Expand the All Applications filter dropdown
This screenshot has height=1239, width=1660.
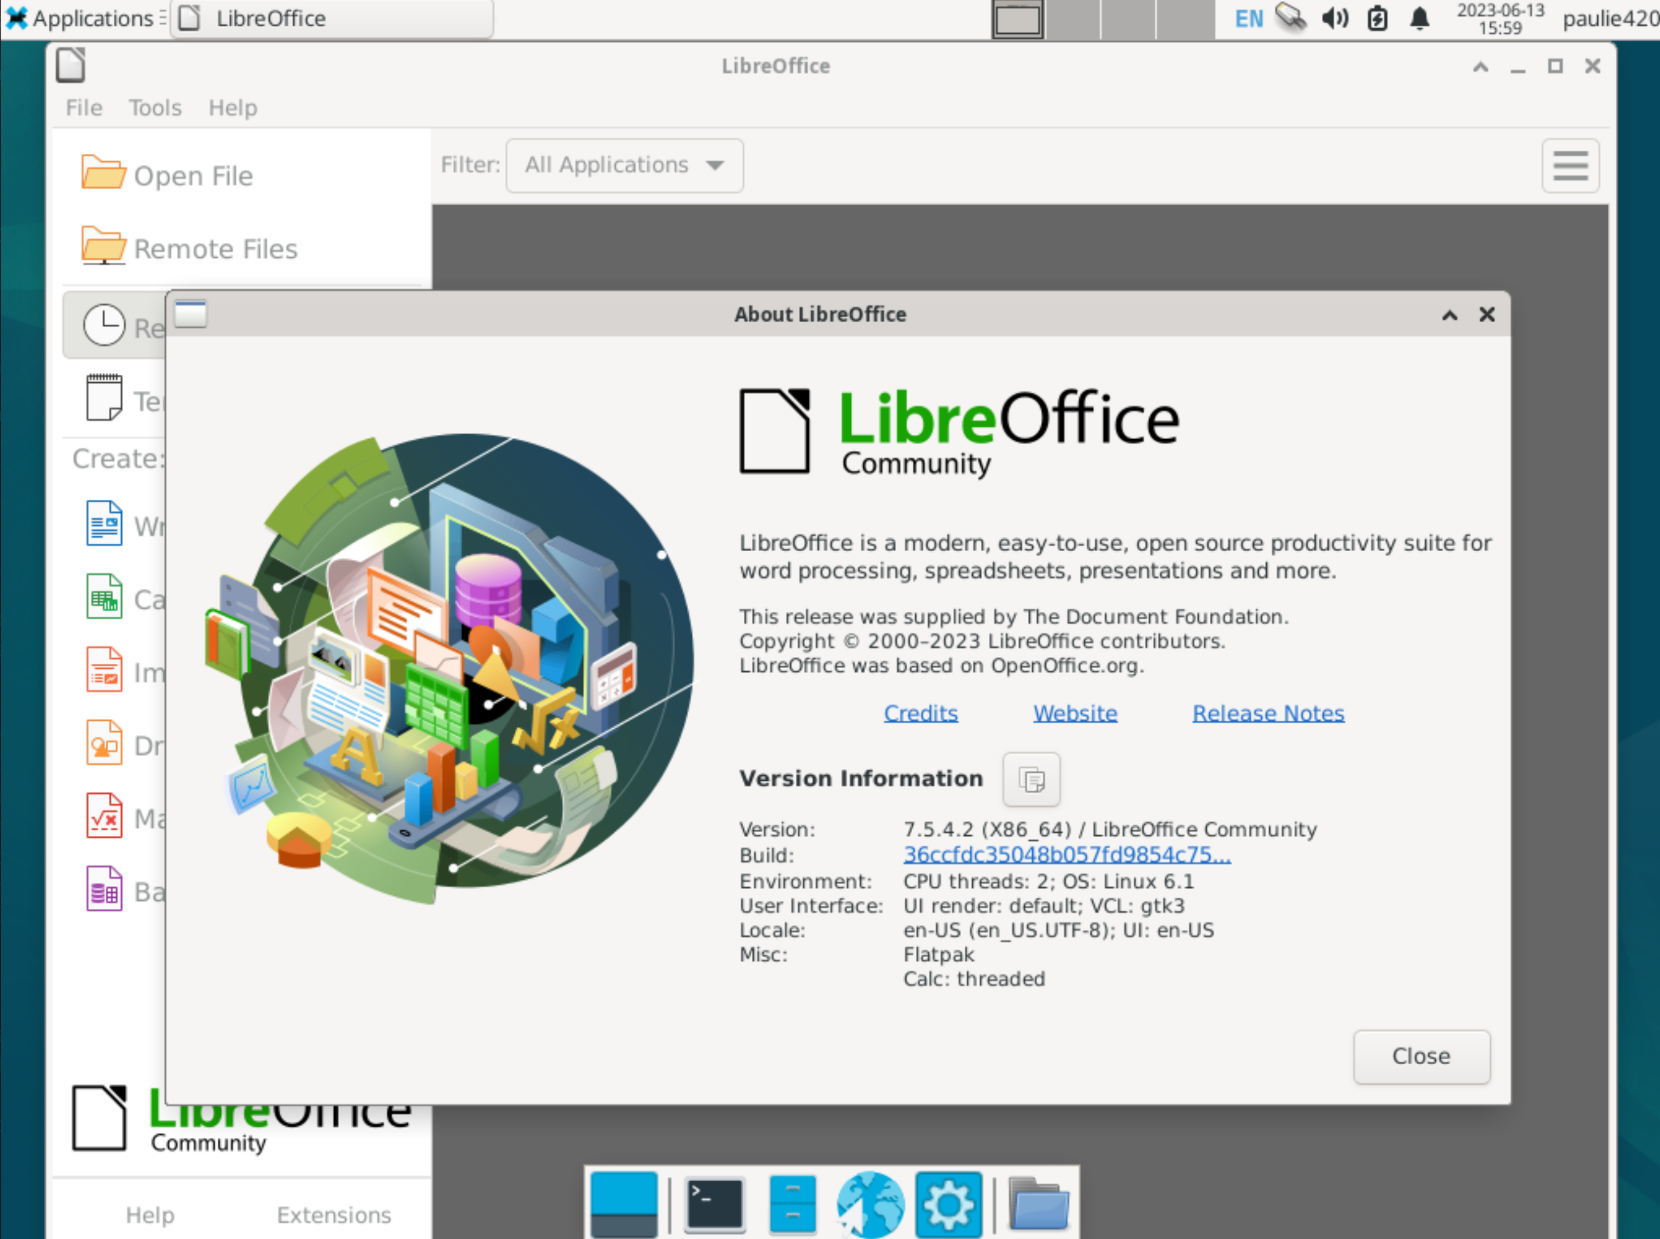coord(625,165)
